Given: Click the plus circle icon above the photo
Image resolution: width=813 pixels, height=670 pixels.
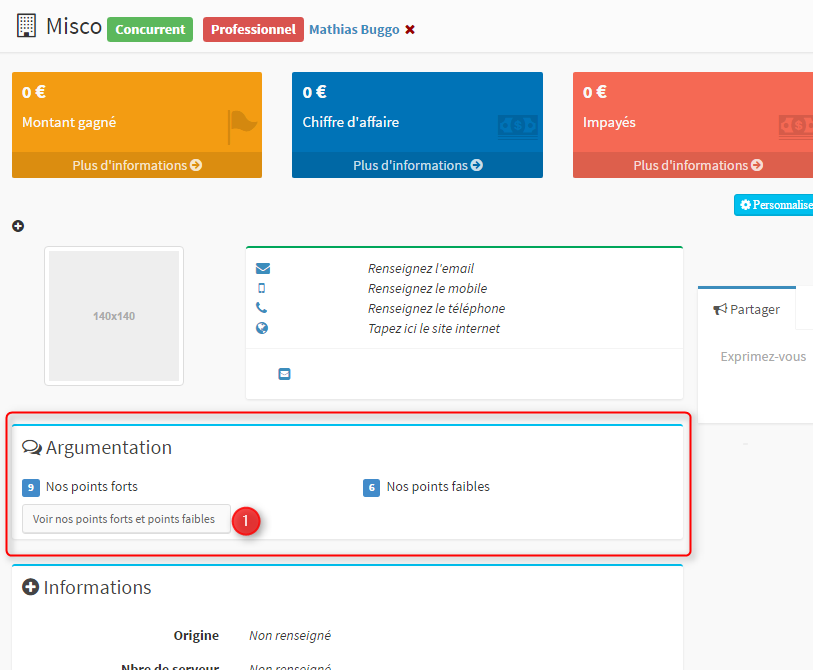Looking at the screenshot, I should [x=18, y=226].
